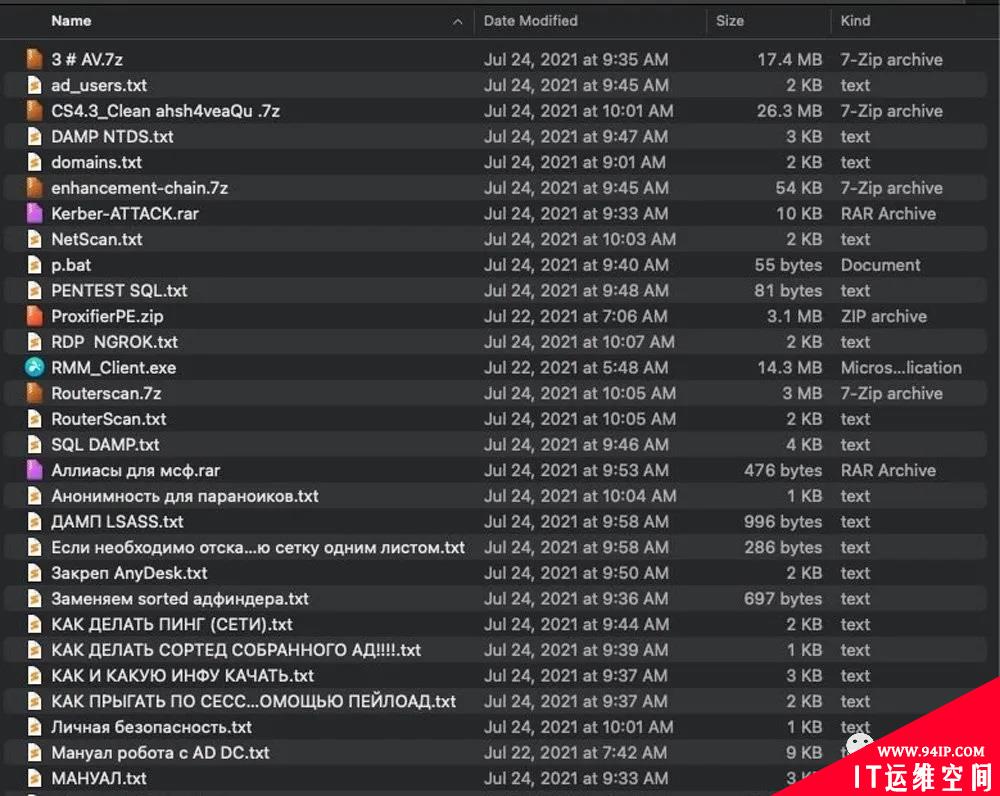Select file name Если необходимо отска...листом.txt
The image size is (1000, 796).
(x=258, y=547)
